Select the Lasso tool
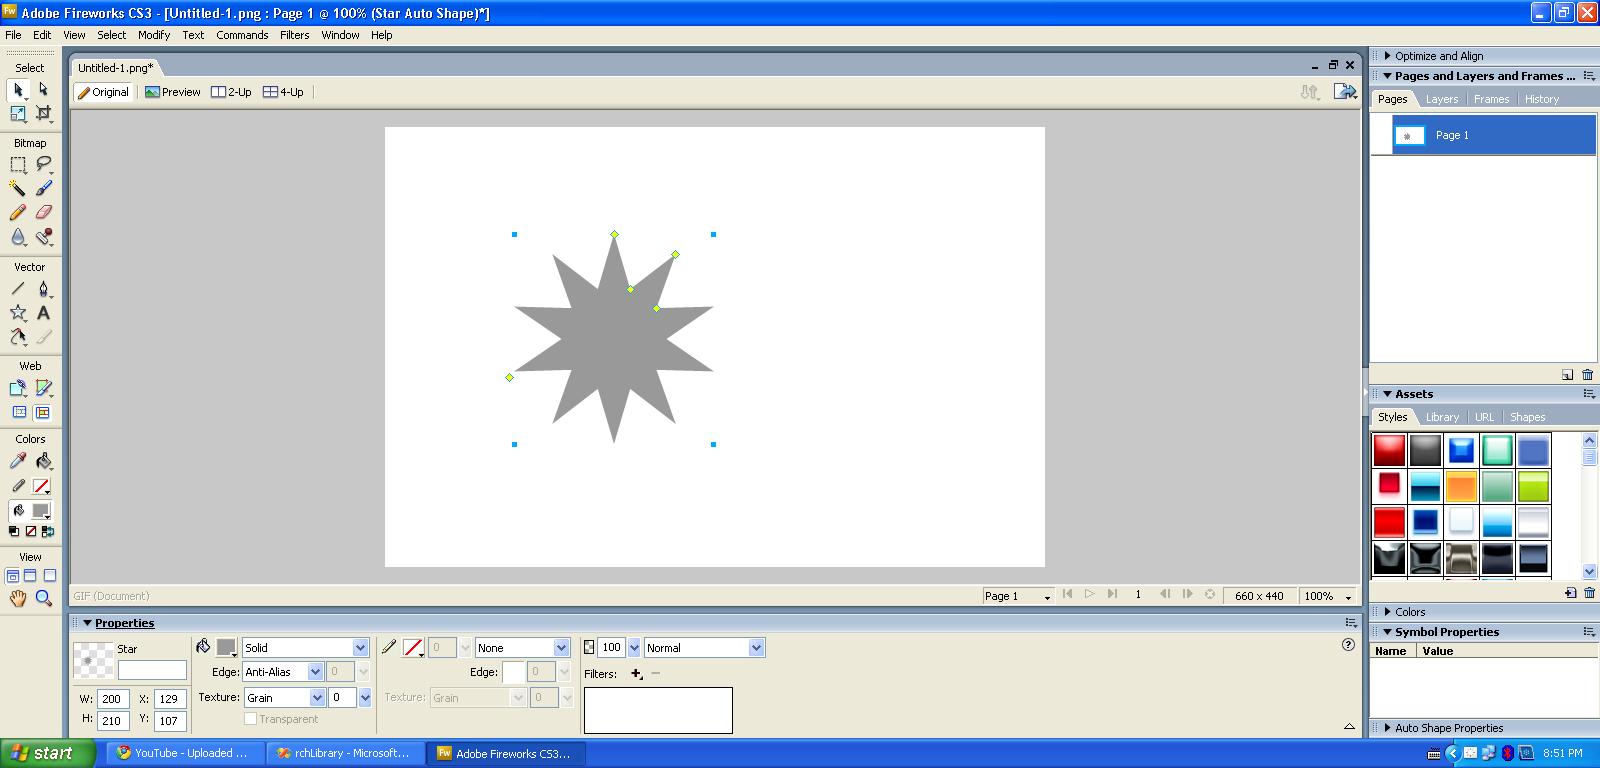 [x=43, y=164]
